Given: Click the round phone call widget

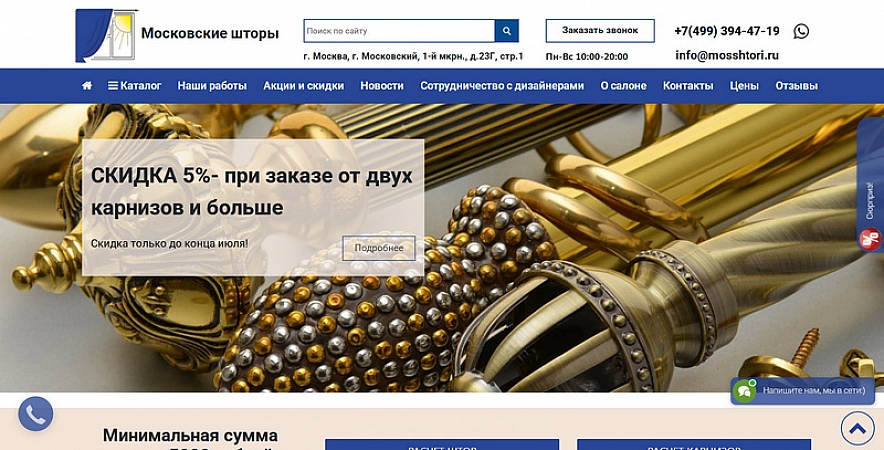Looking at the screenshot, I should [x=36, y=414].
